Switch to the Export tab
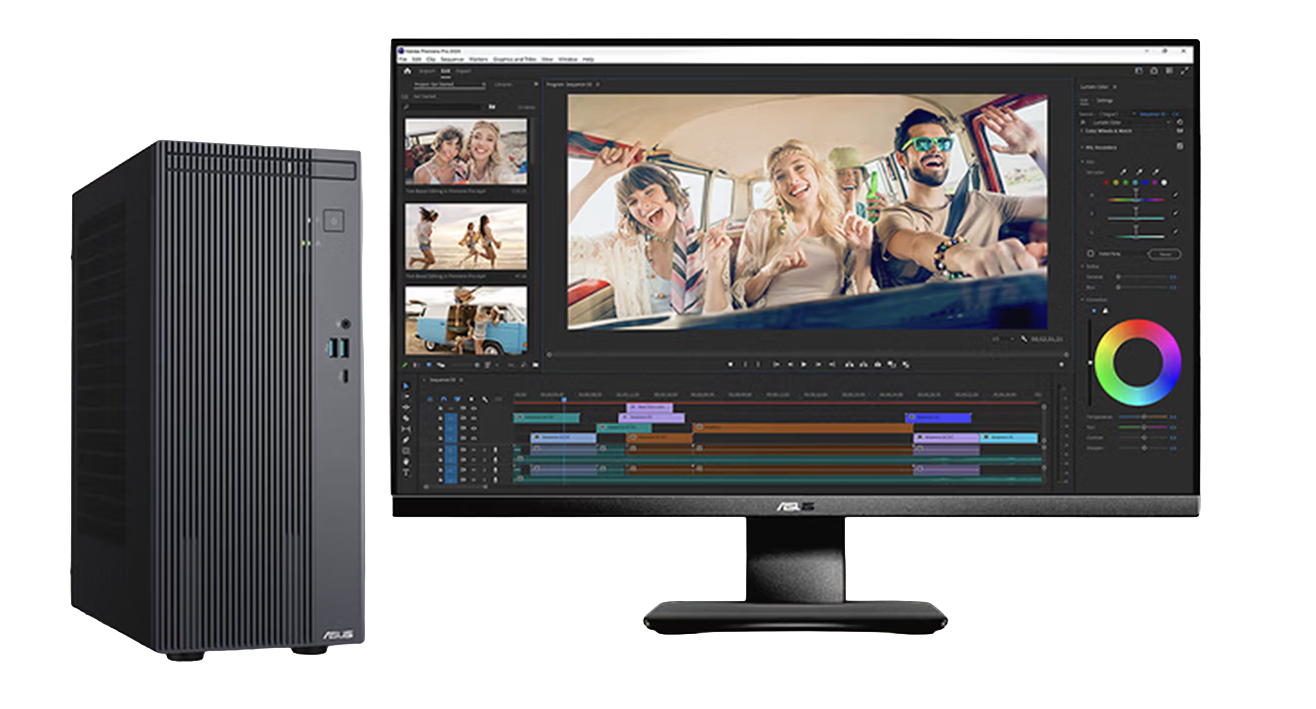 coord(463,72)
